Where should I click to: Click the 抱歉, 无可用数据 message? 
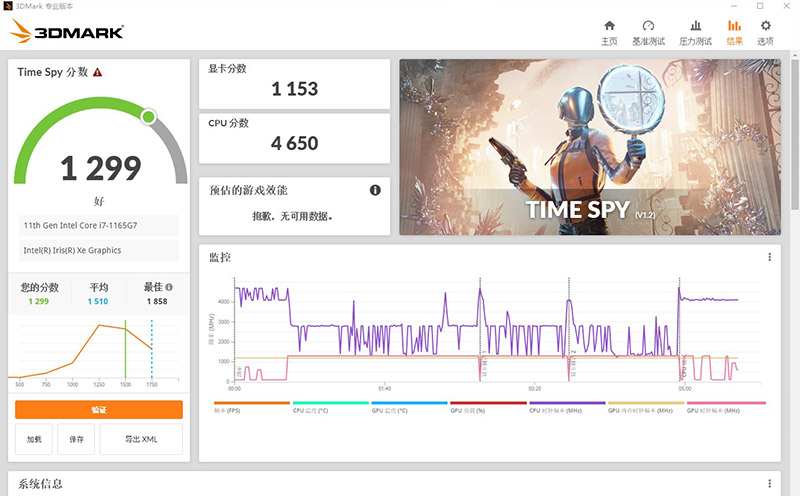pos(293,216)
